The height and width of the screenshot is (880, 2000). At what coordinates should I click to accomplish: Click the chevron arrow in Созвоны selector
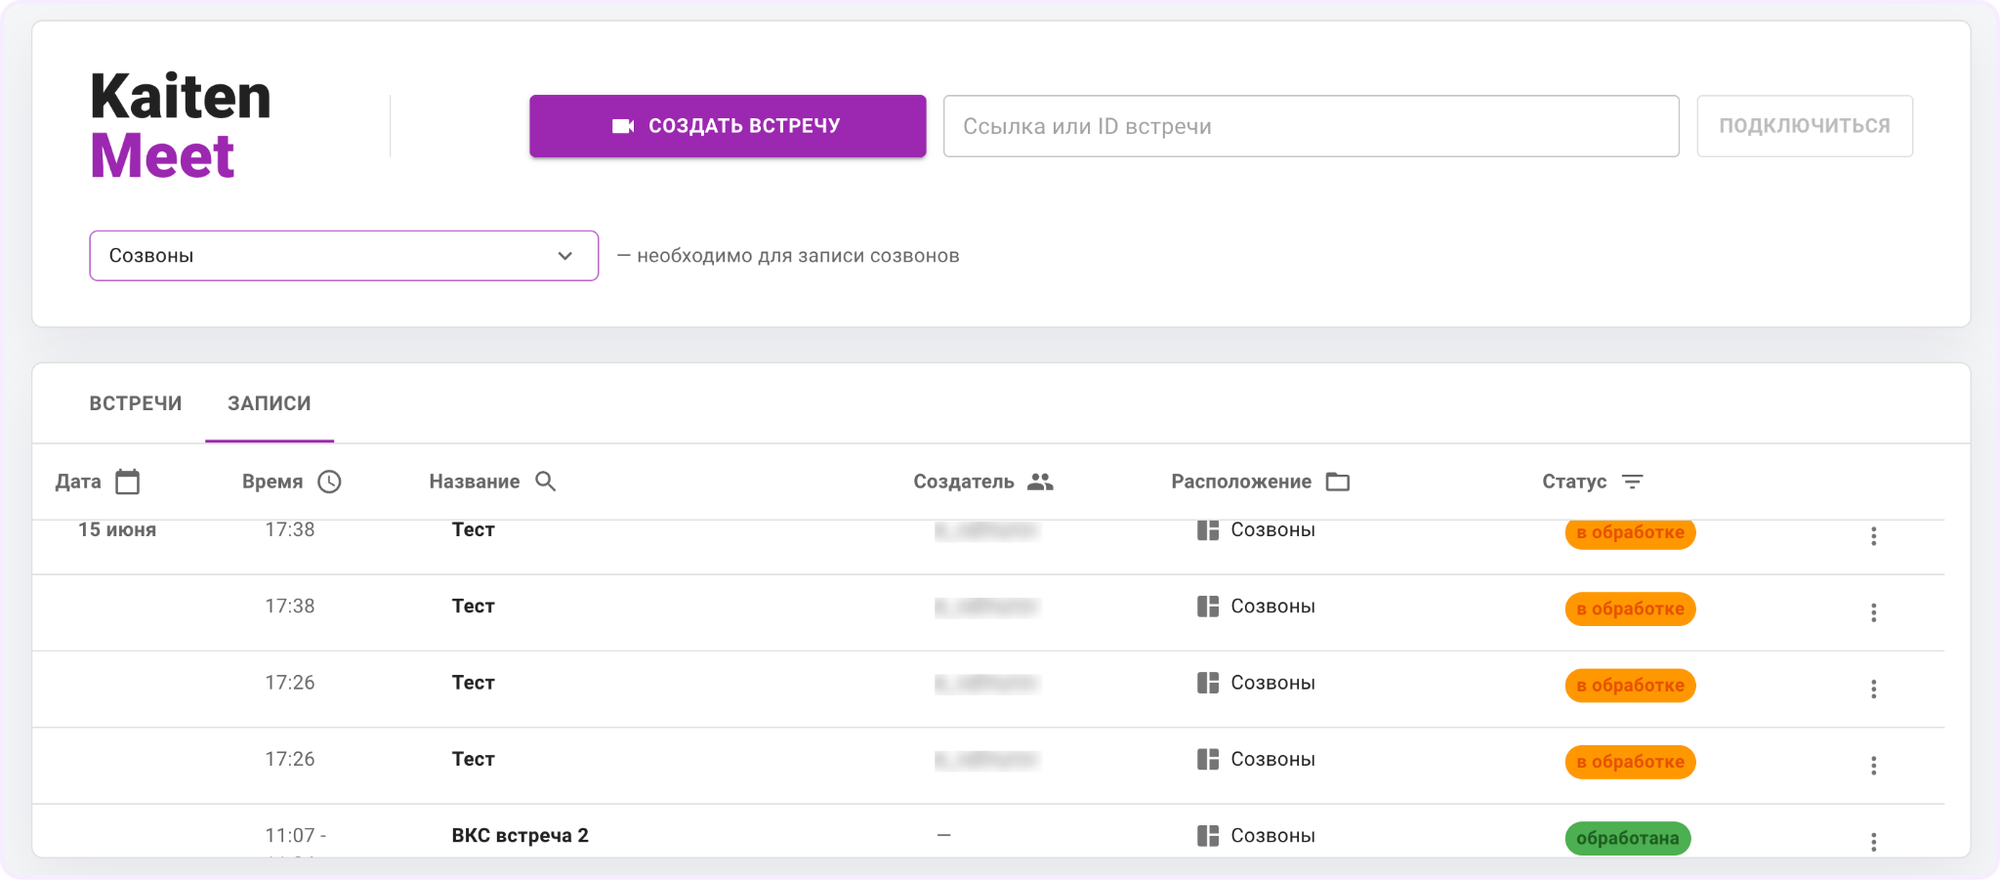click(x=565, y=256)
